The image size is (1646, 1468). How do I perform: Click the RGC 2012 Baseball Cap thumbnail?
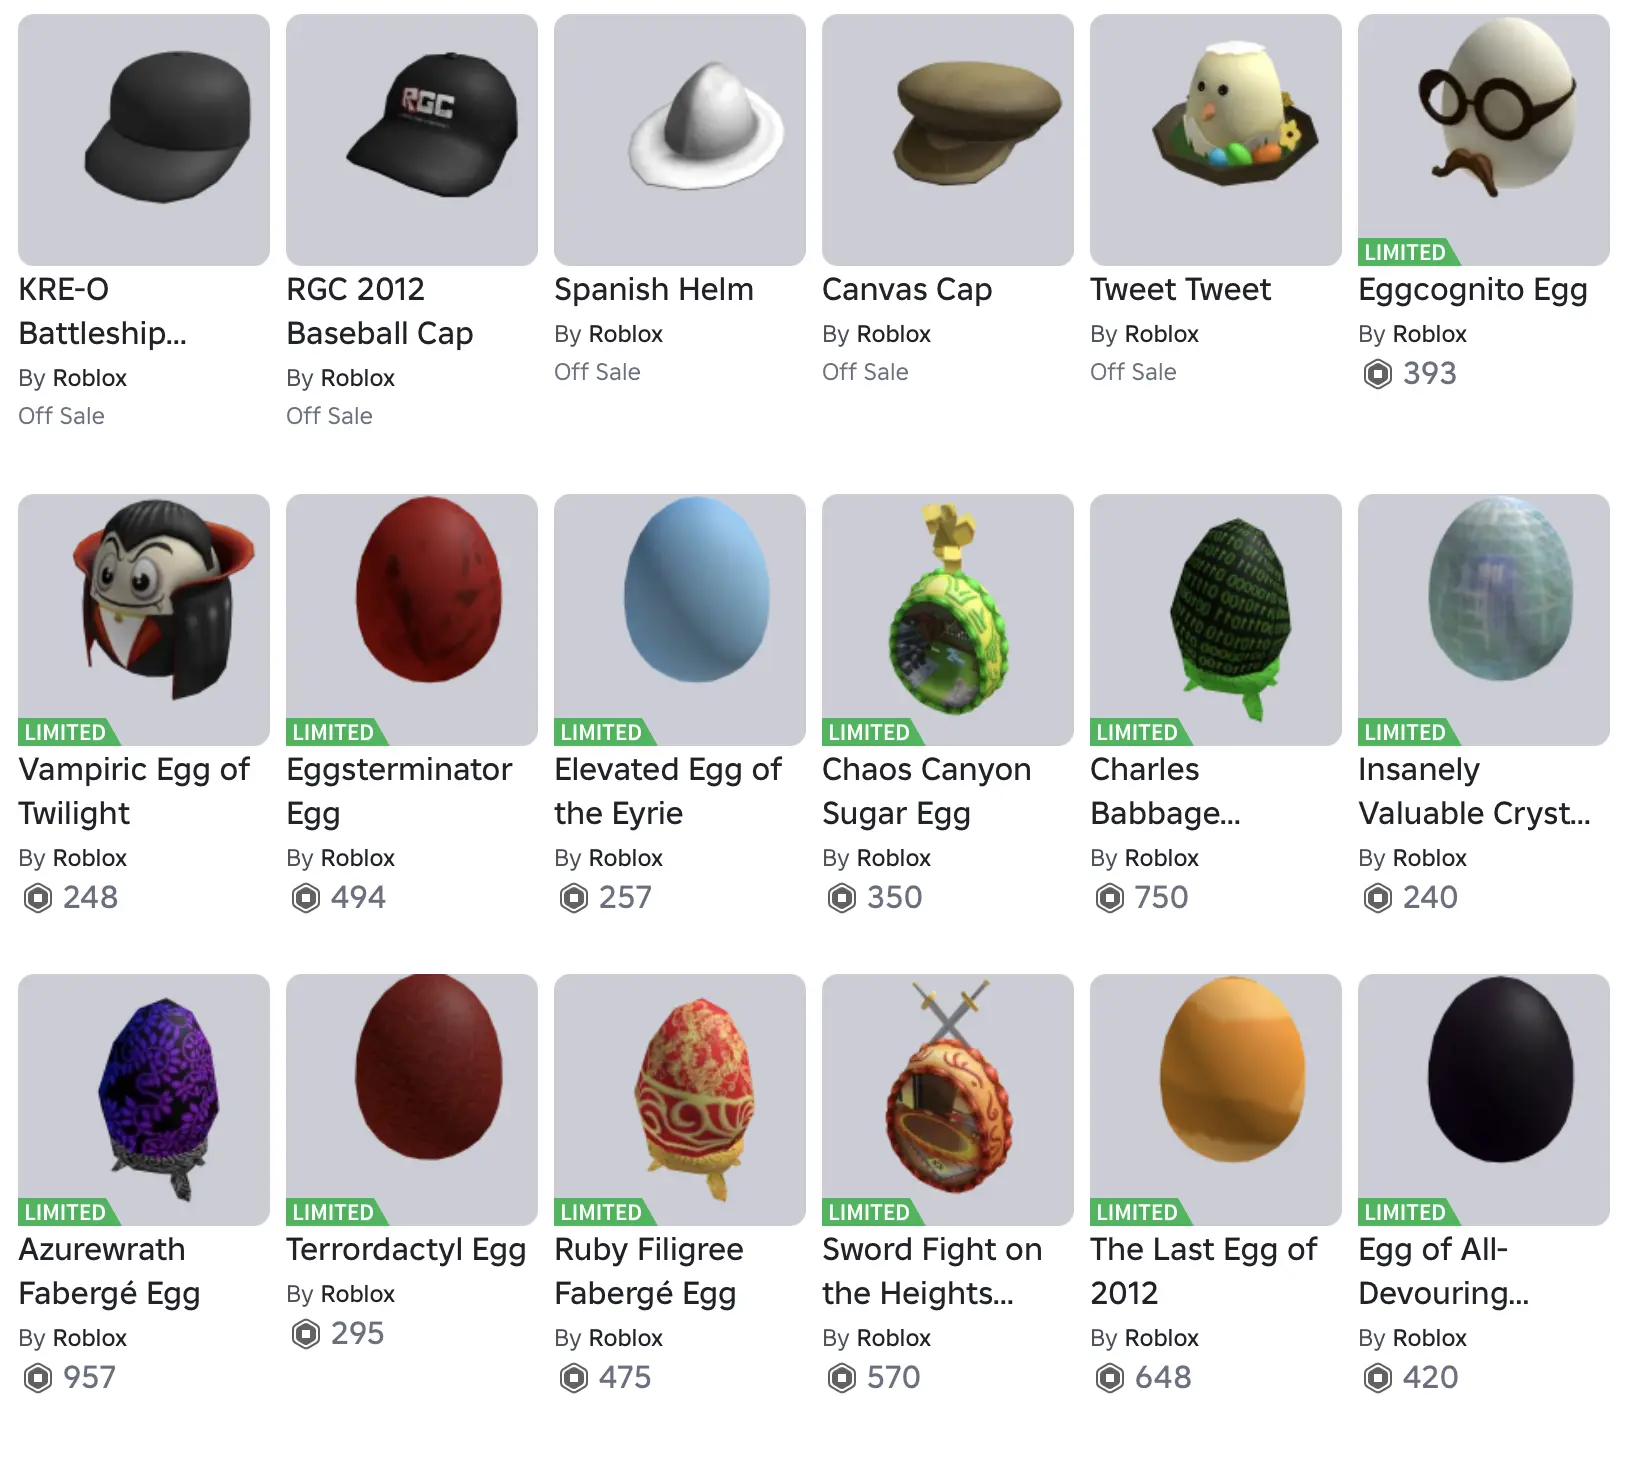pos(412,140)
